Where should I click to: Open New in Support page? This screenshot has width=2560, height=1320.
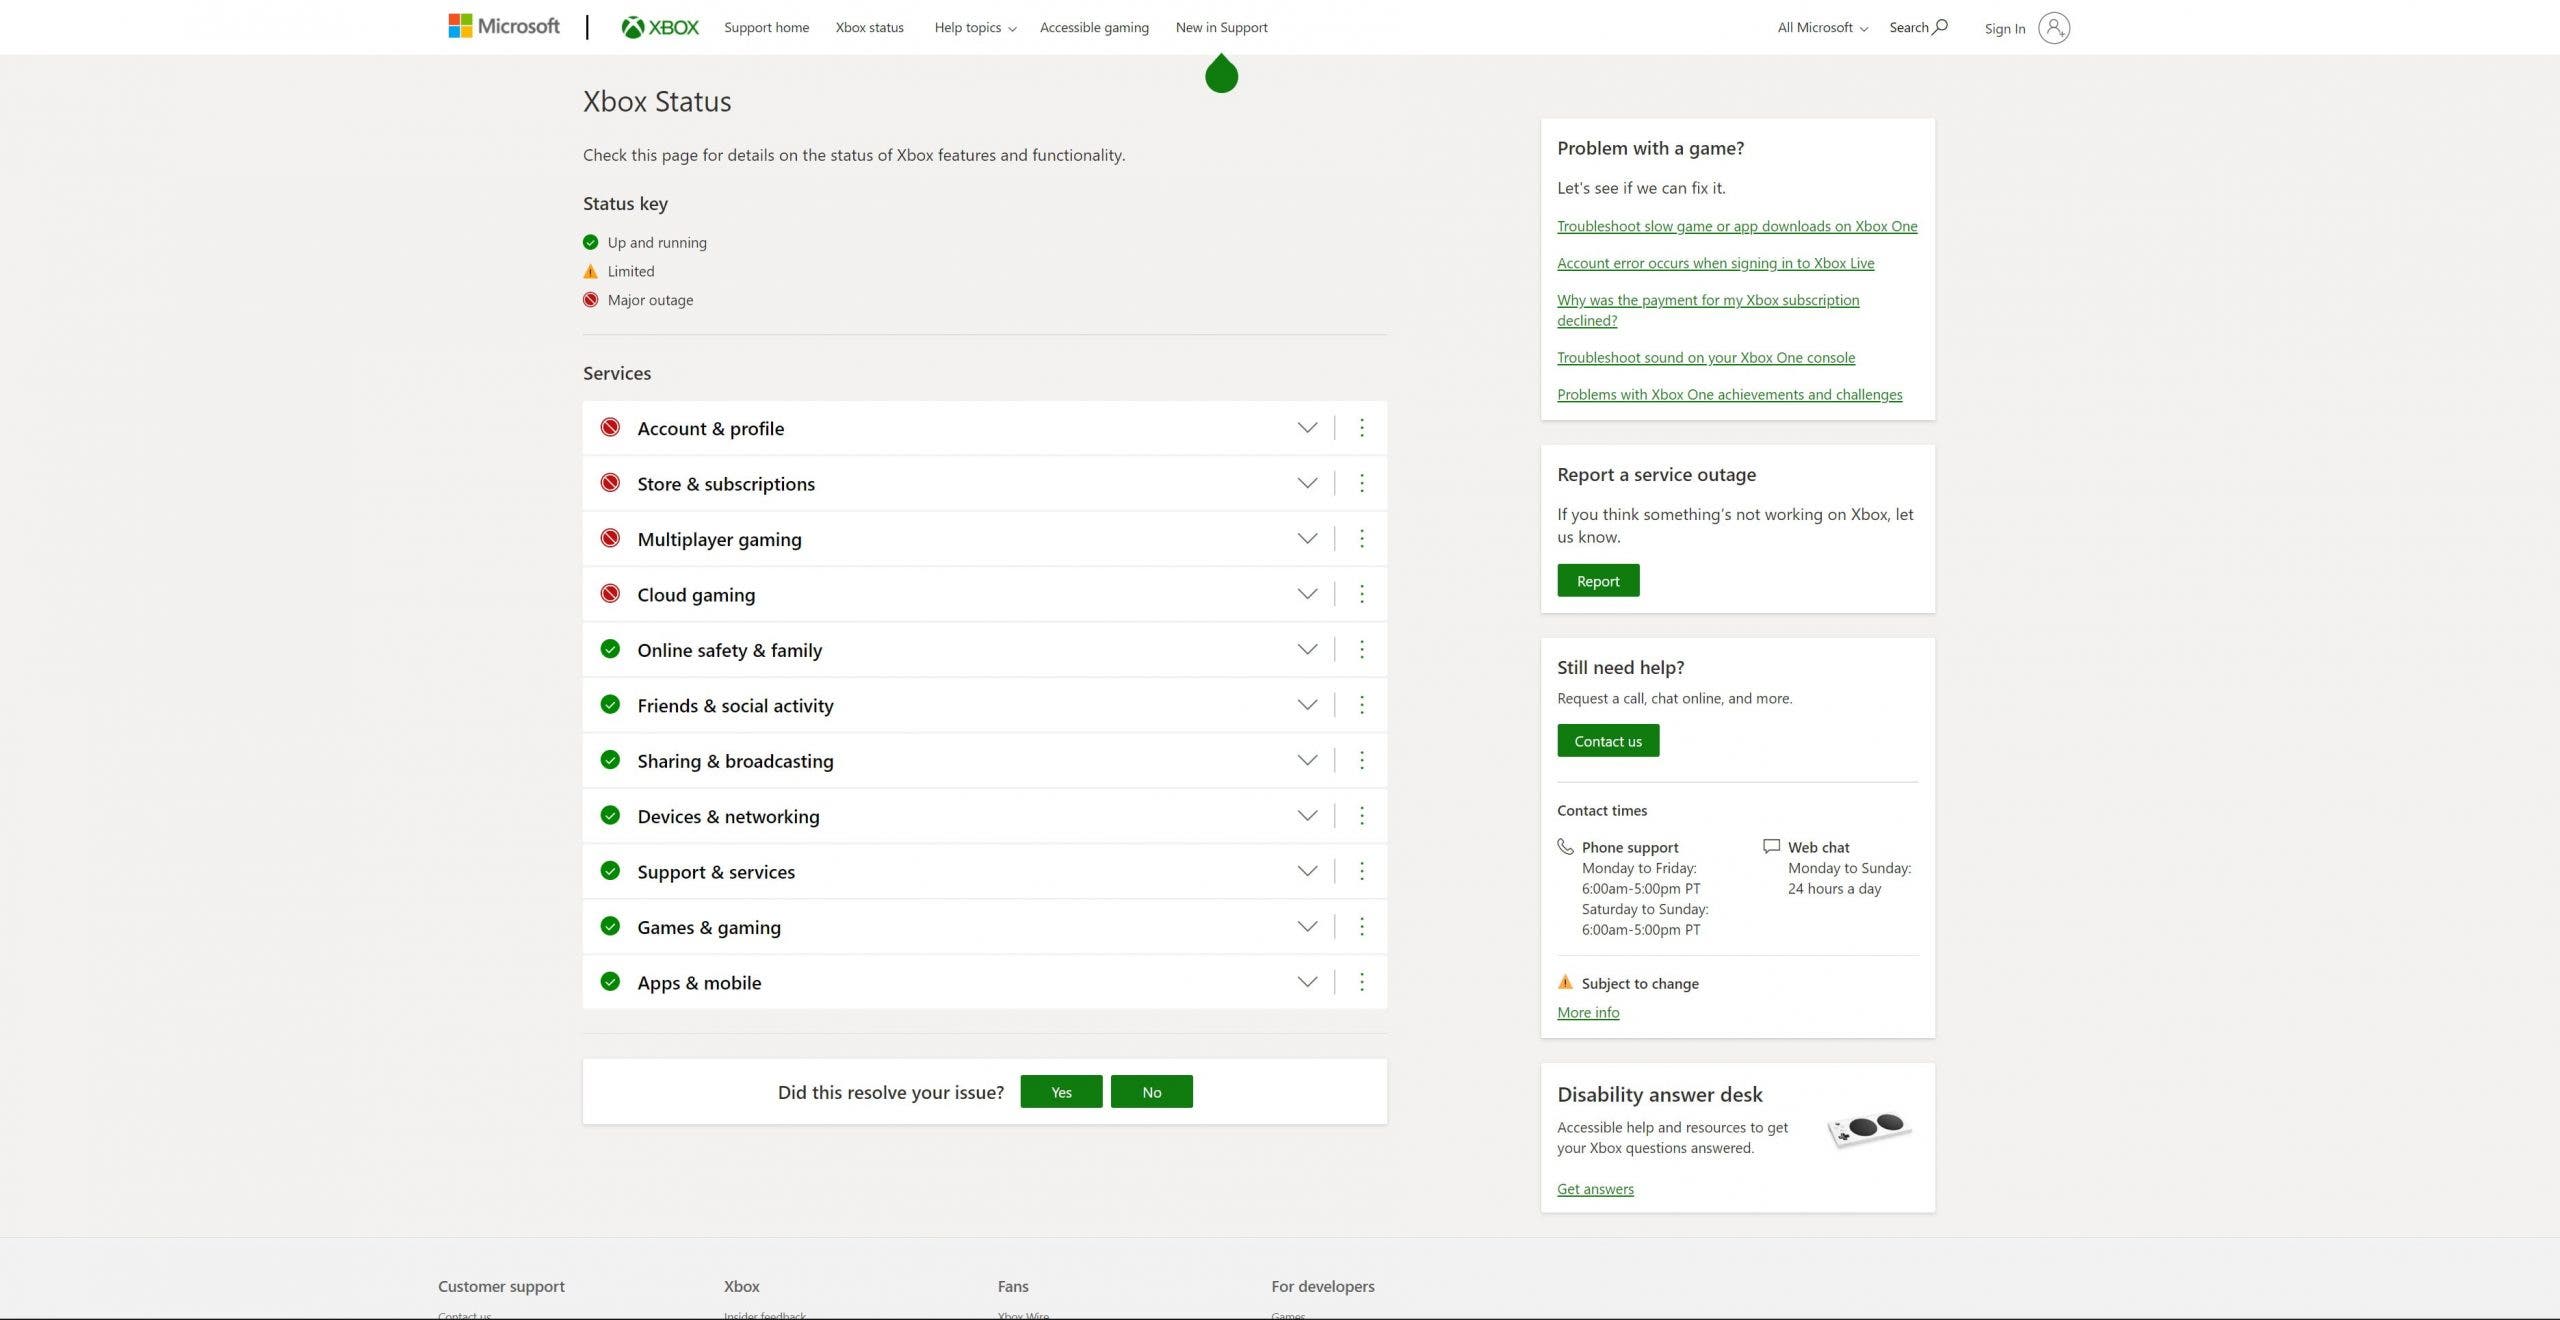pos(1221,28)
